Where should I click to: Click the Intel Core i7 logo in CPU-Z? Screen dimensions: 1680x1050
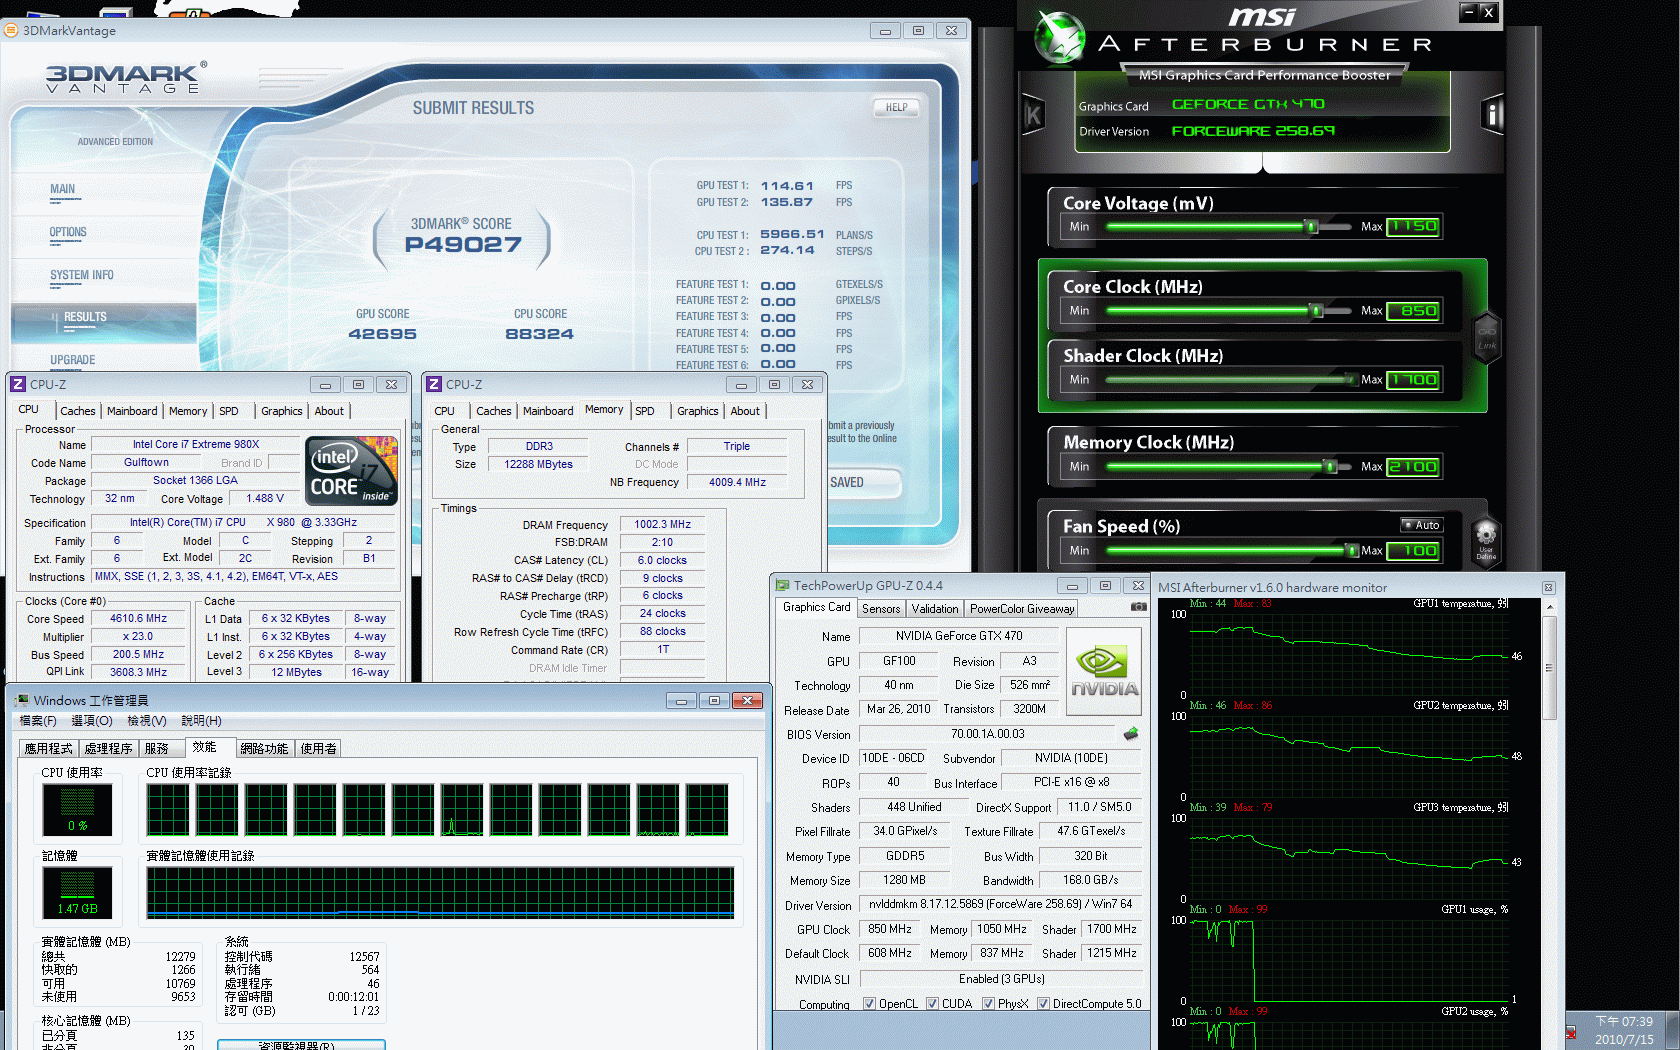(351, 471)
